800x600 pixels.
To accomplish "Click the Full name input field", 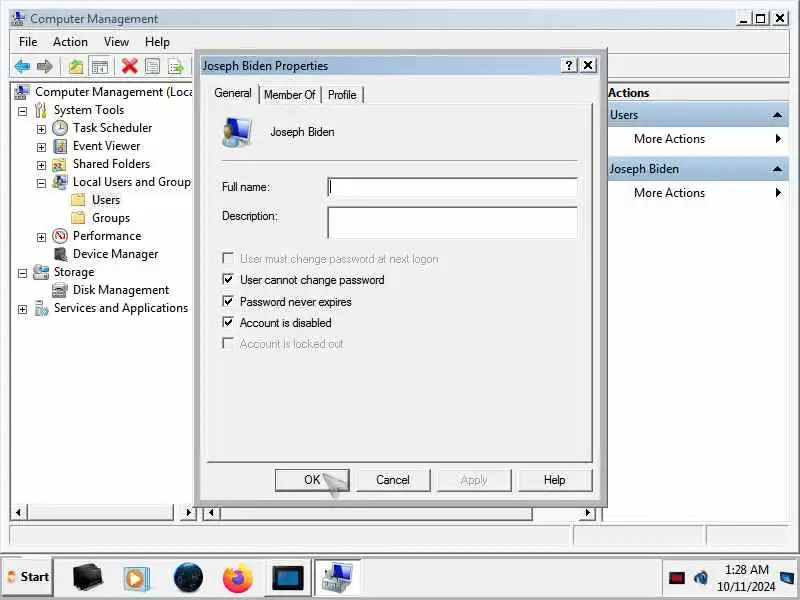I will click(x=453, y=187).
